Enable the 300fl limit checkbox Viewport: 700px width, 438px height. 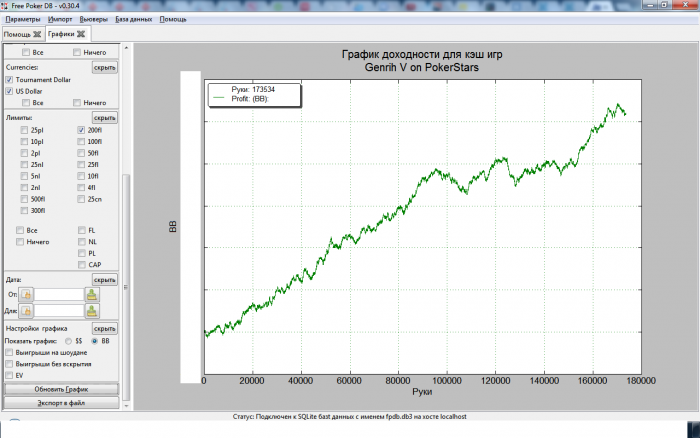24,210
